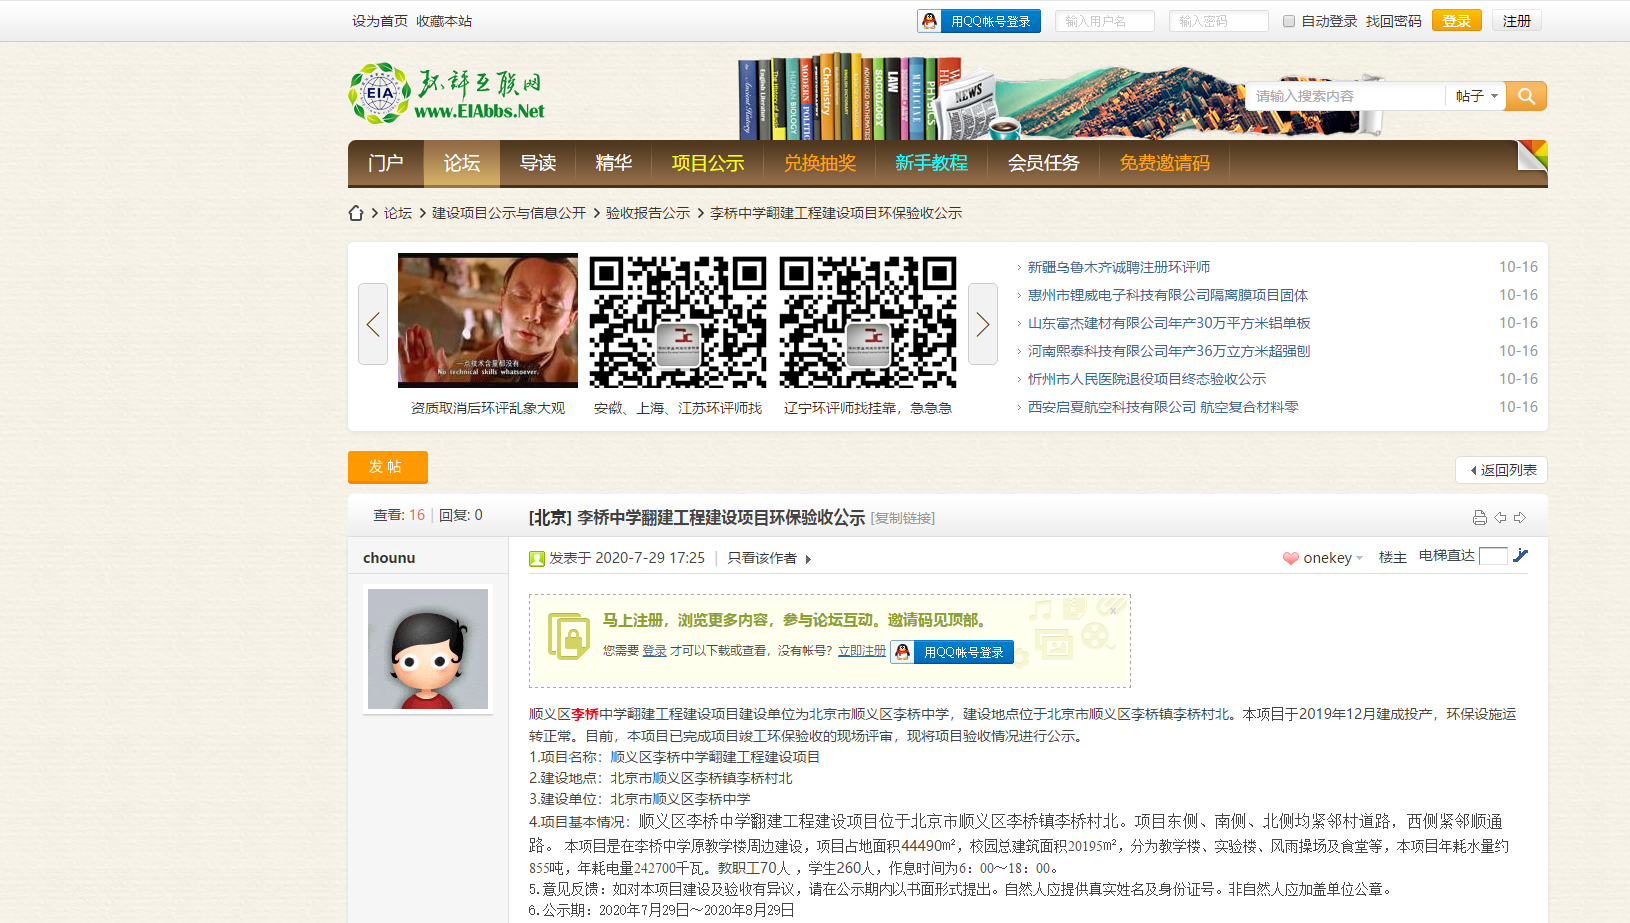Click the 登录 link in register notice

coord(654,651)
